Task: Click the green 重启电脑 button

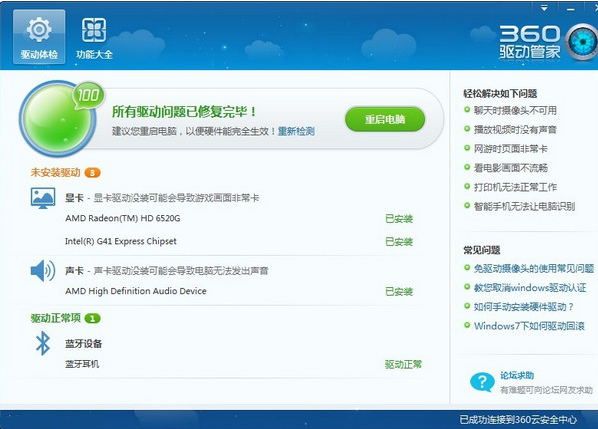Action: 385,119
